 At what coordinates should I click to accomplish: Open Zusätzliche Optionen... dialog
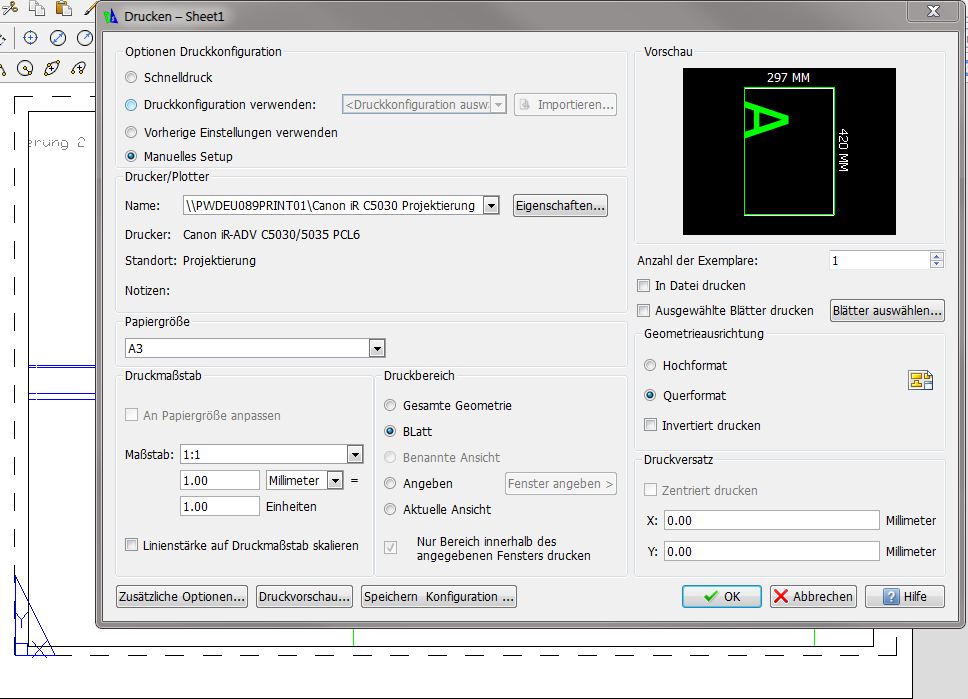coord(182,596)
